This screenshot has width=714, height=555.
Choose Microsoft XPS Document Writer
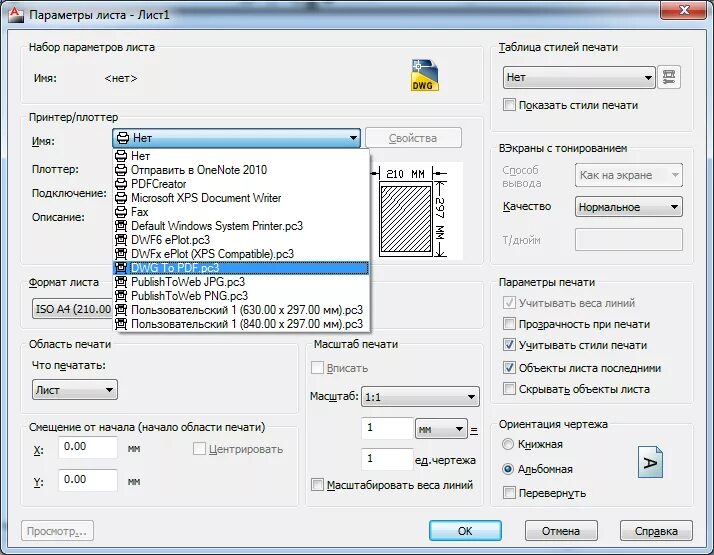click(x=241, y=198)
